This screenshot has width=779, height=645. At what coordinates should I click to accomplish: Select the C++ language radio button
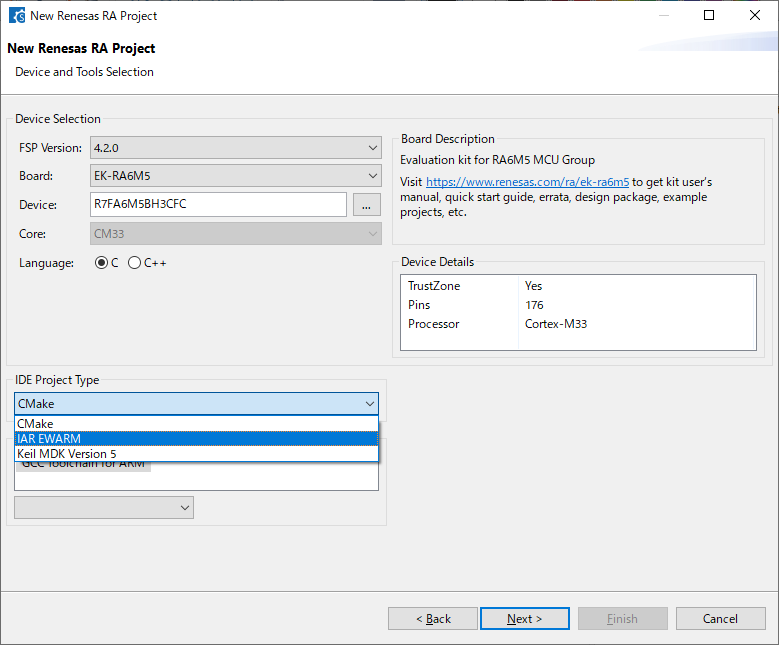pos(135,263)
